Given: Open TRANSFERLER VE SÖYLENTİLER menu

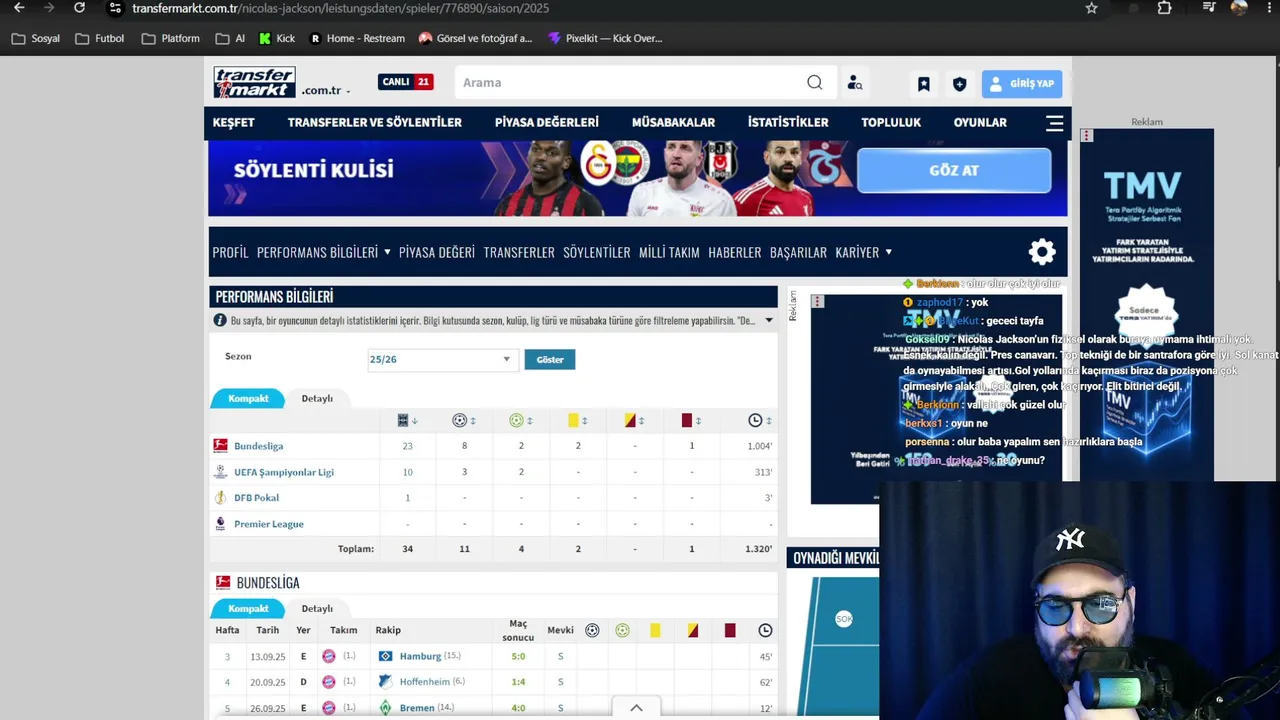Looking at the screenshot, I should pos(375,123).
